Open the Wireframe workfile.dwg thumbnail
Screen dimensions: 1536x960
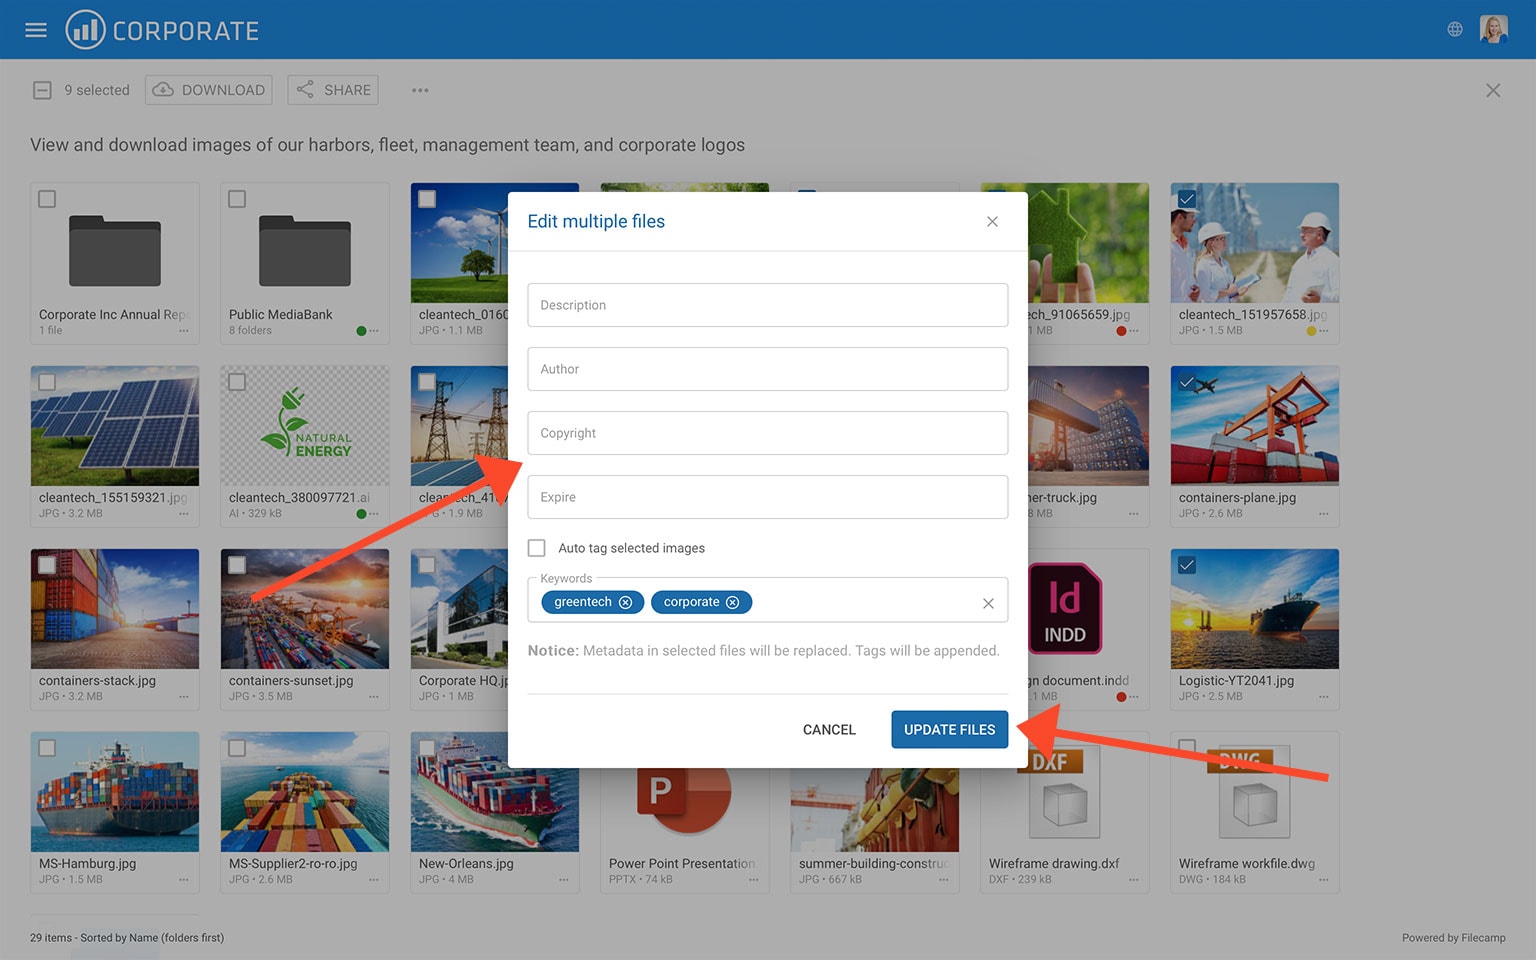click(1255, 792)
